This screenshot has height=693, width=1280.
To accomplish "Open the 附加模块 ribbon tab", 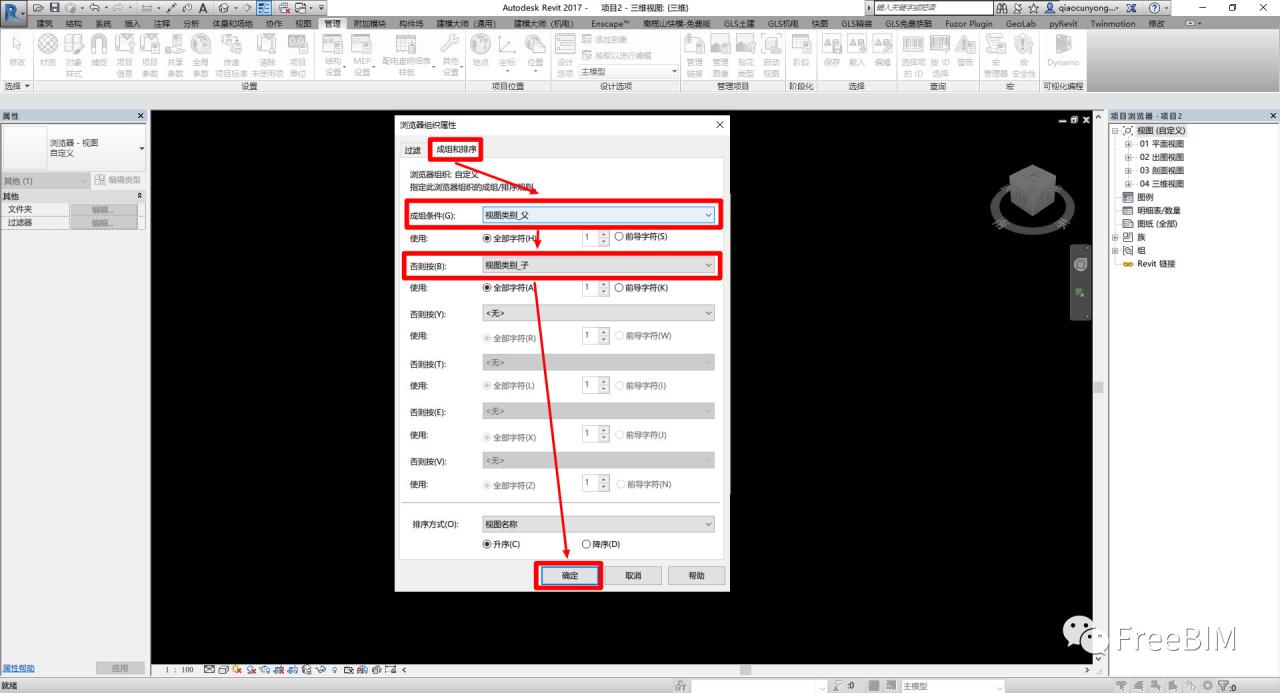I will point(369,23).
